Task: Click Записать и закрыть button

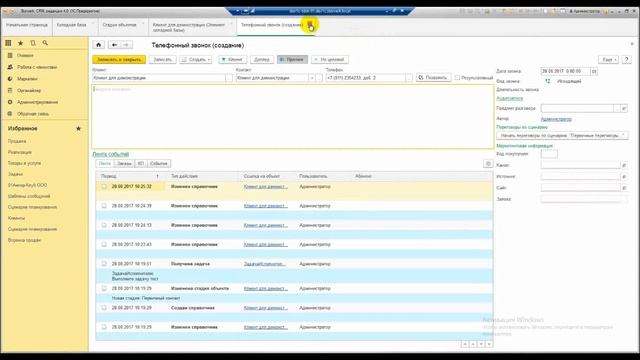Action: pyautogui.click(x=119, y=60)
